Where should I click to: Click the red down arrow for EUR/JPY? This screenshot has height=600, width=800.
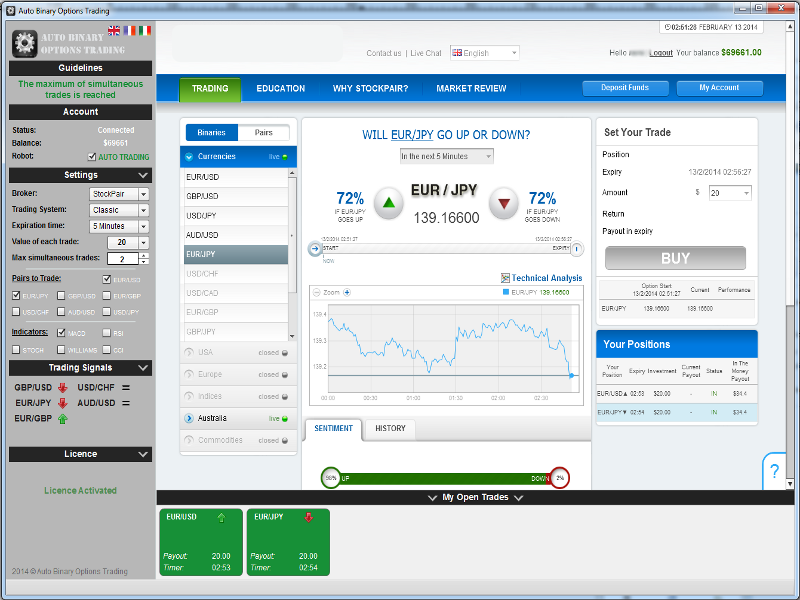pos(504,203)
